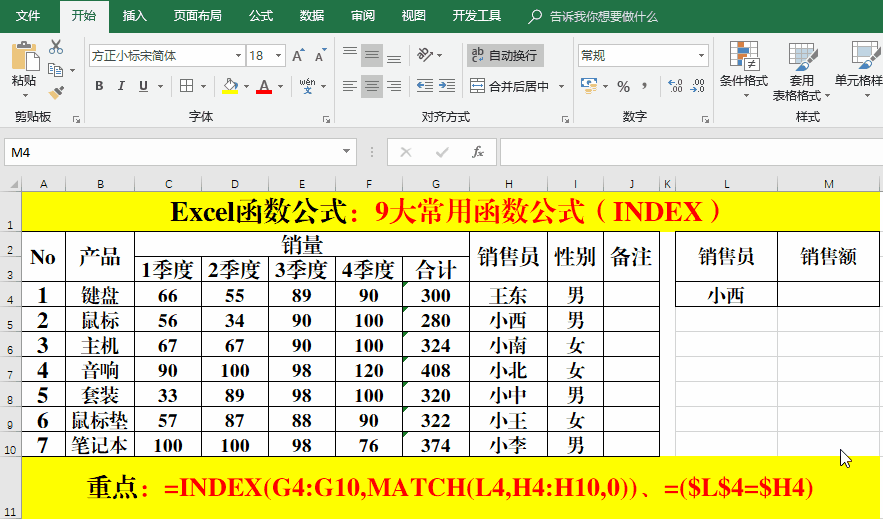Image resolution: width=883 pixels, height=519 pixels.
Task: Open the 公式 (Formulas) tab
Action: (x=260, y=16)
